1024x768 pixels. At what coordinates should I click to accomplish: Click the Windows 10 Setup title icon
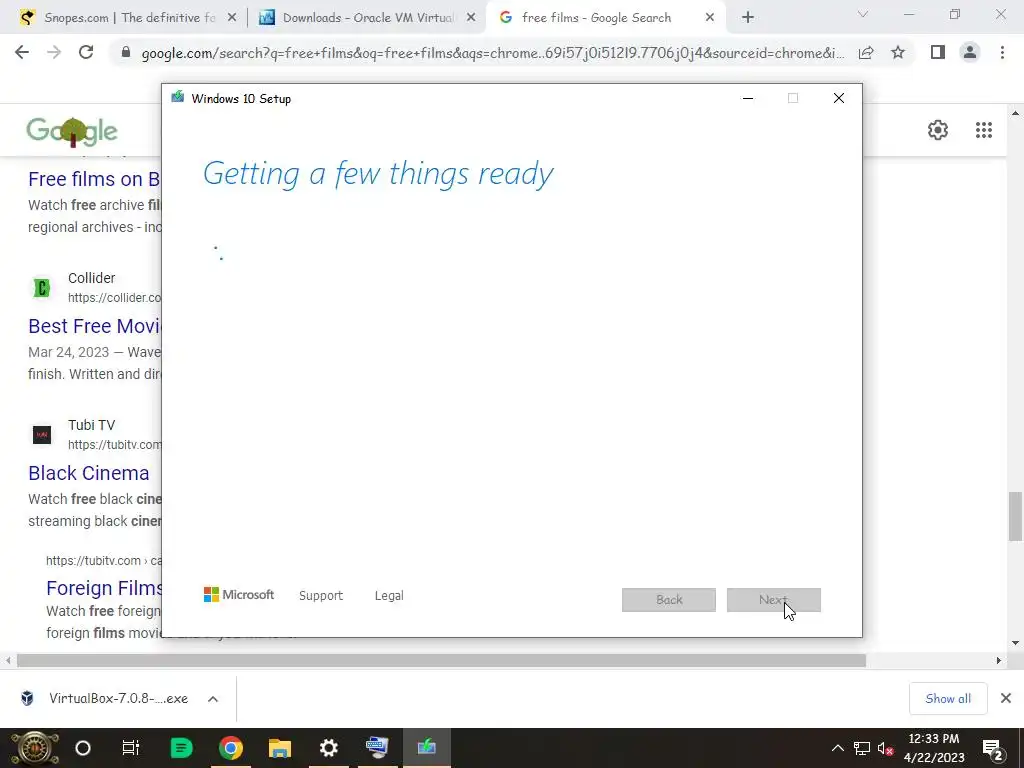click(178, 97)
